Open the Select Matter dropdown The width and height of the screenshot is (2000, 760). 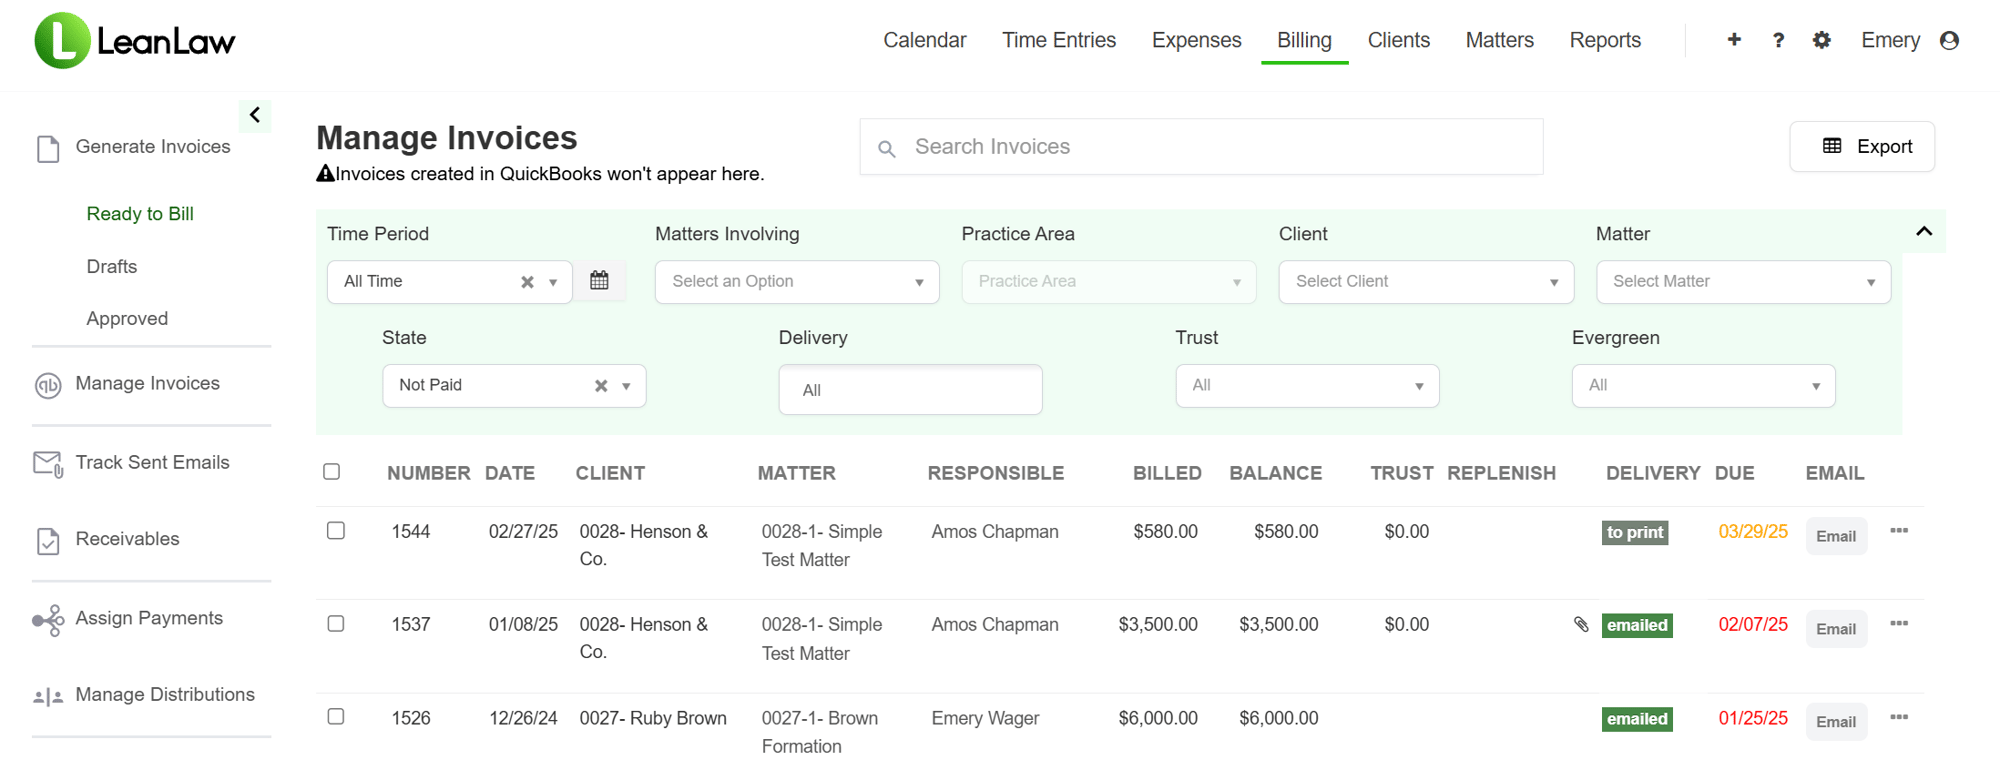click(x=1743, y=282)
